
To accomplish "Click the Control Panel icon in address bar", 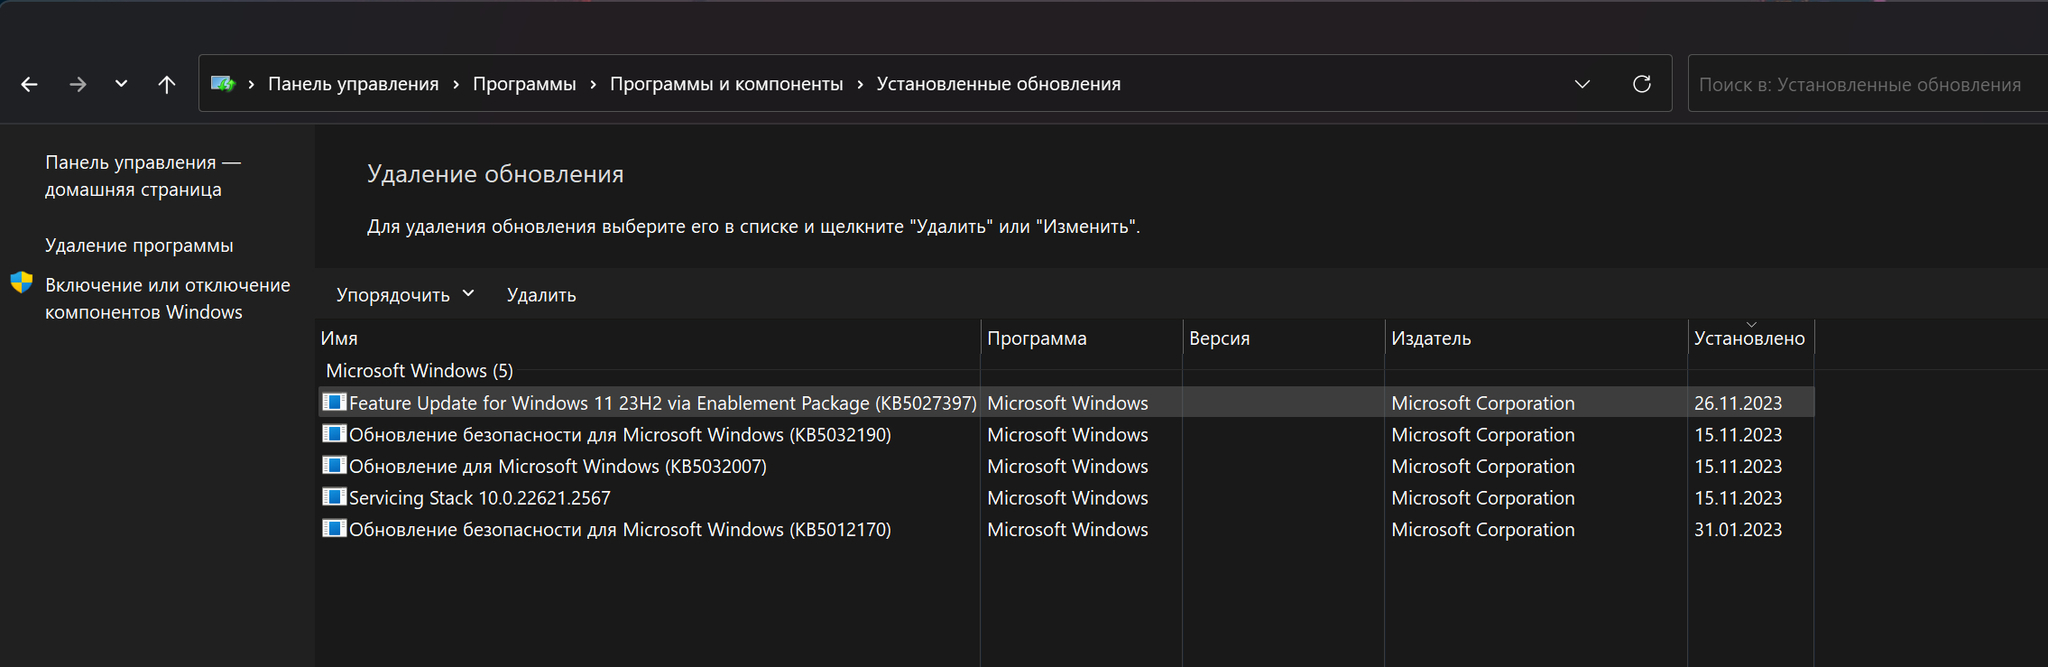I will (223, 84).
